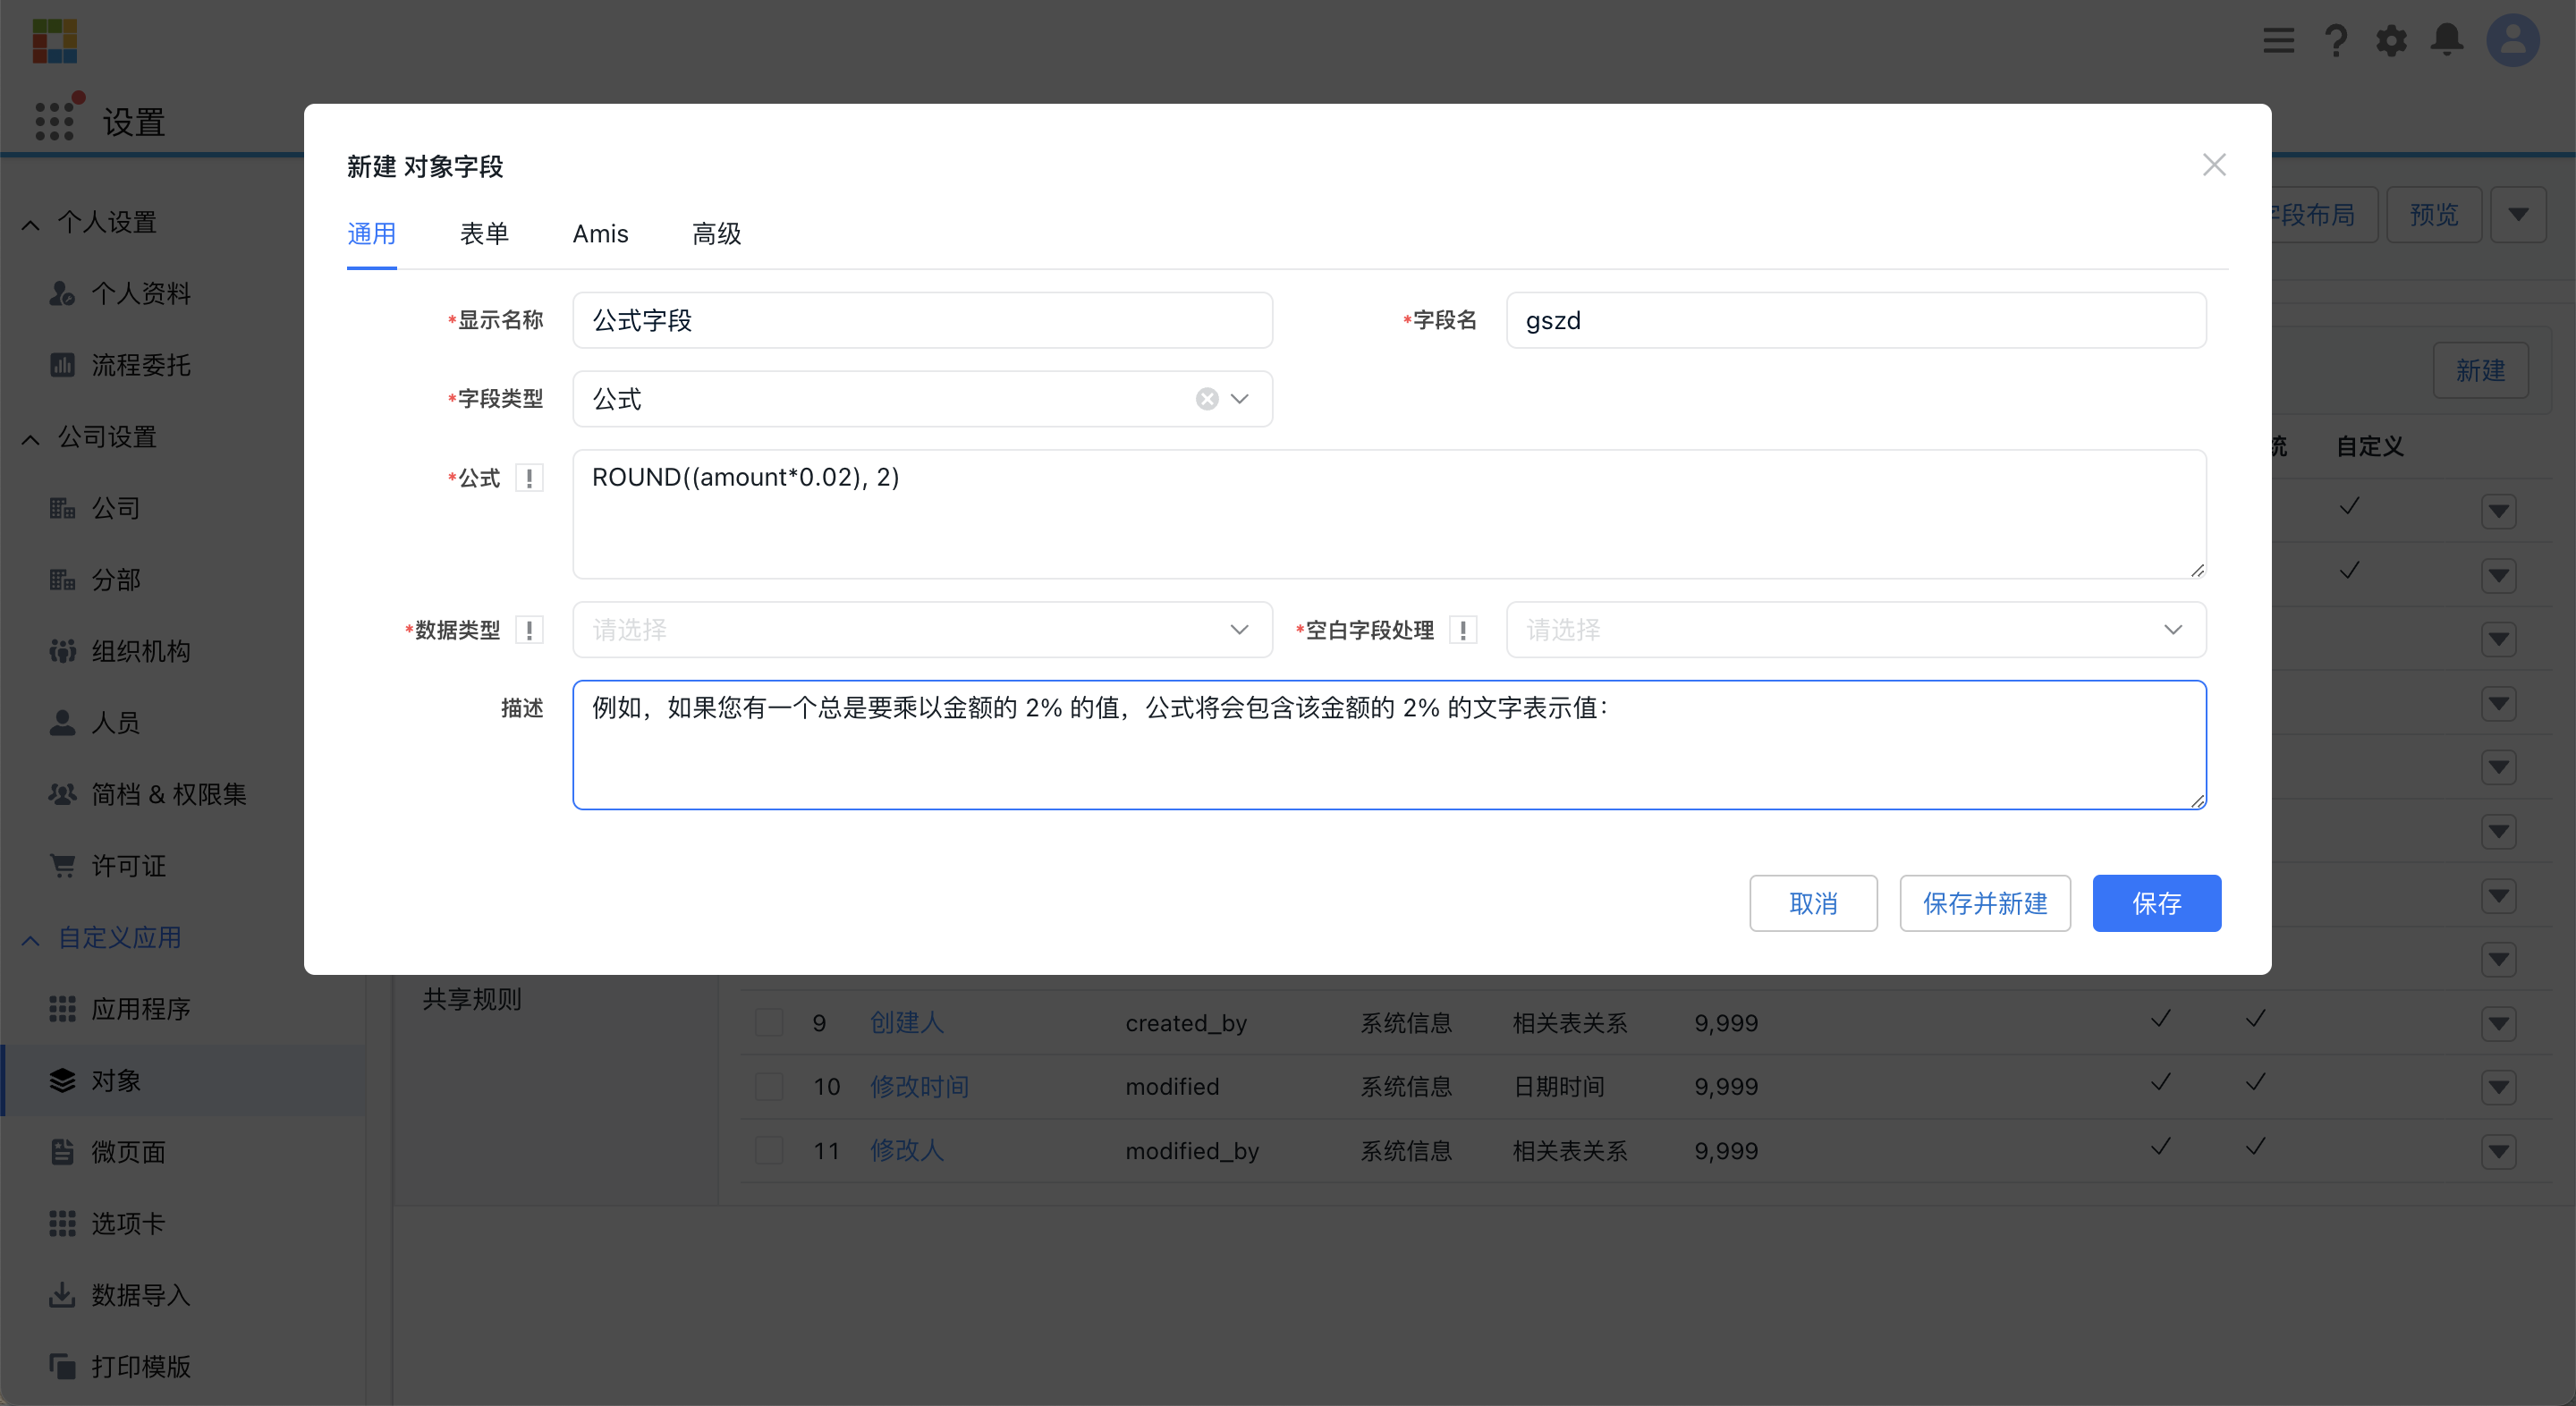Click the 公式 warning icon
The image size is (2576, 1406).
530,474
